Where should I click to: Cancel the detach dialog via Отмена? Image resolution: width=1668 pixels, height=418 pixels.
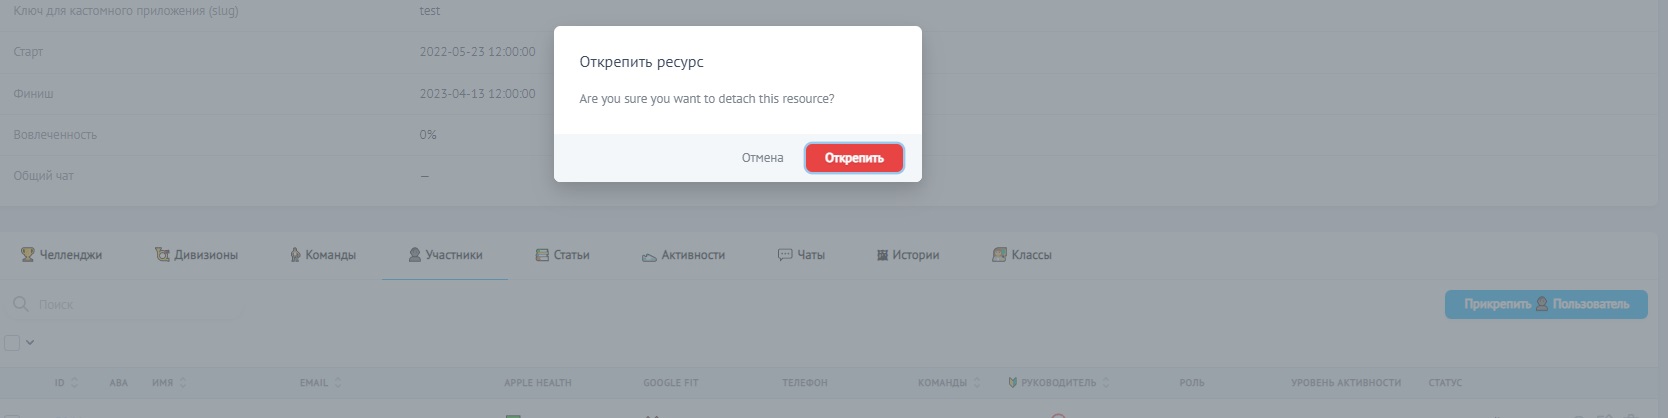click(762, 158)
